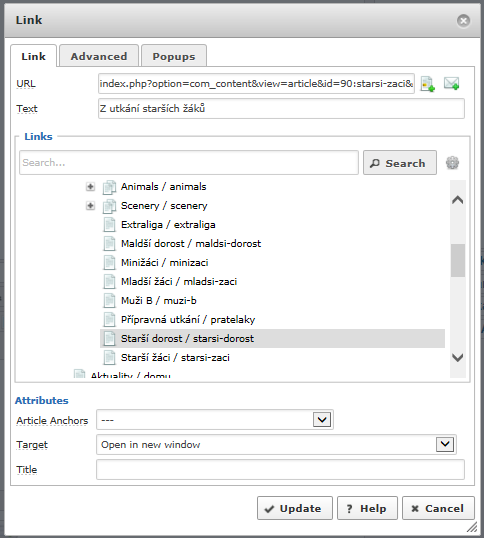This screenshot has width=484, height=538.
Task: Click the scroll down arrow in links list
Action: coord(458,358)
